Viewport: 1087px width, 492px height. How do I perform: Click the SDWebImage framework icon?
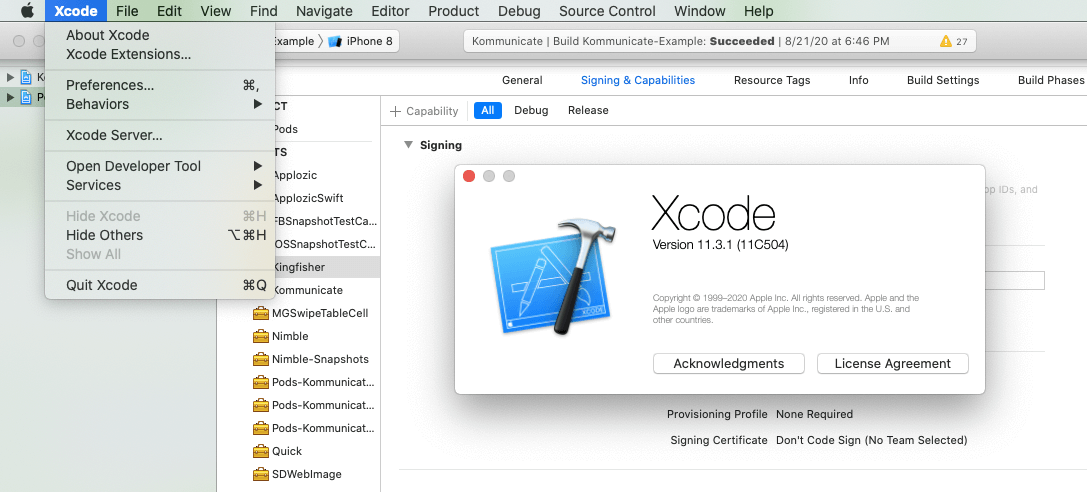click(261, 474)
